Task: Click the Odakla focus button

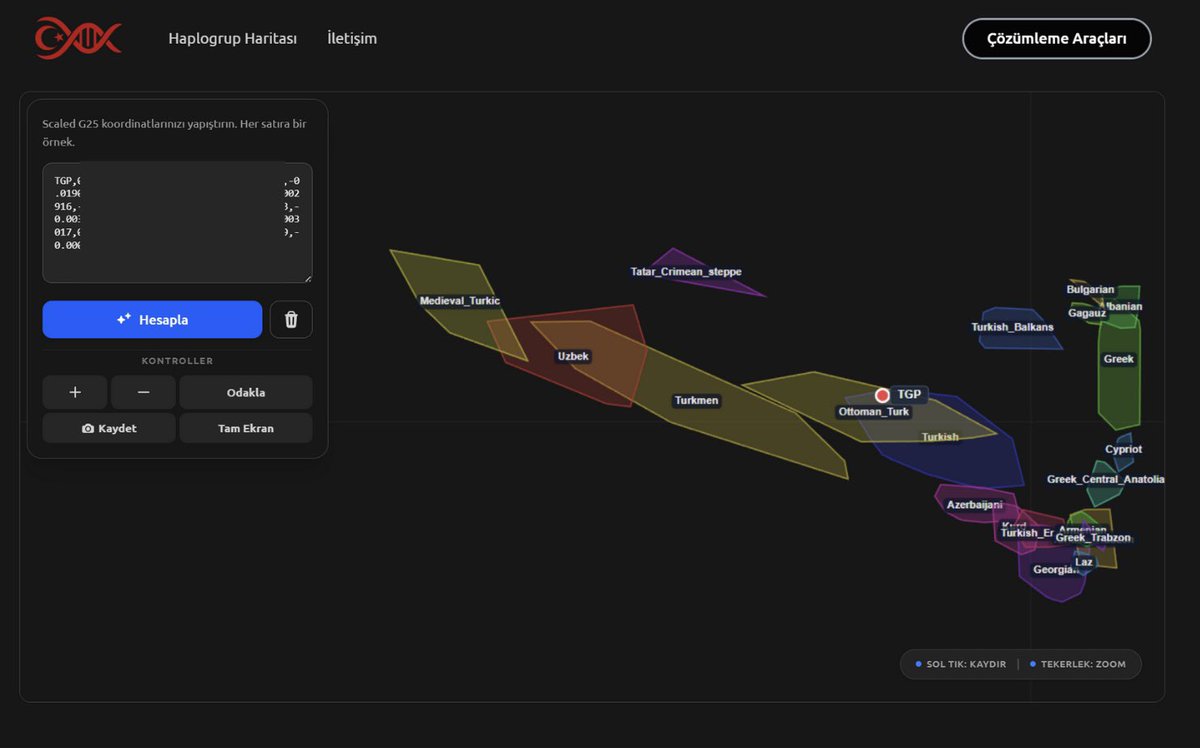Action: pyautogui.click(x=246, y=392)
